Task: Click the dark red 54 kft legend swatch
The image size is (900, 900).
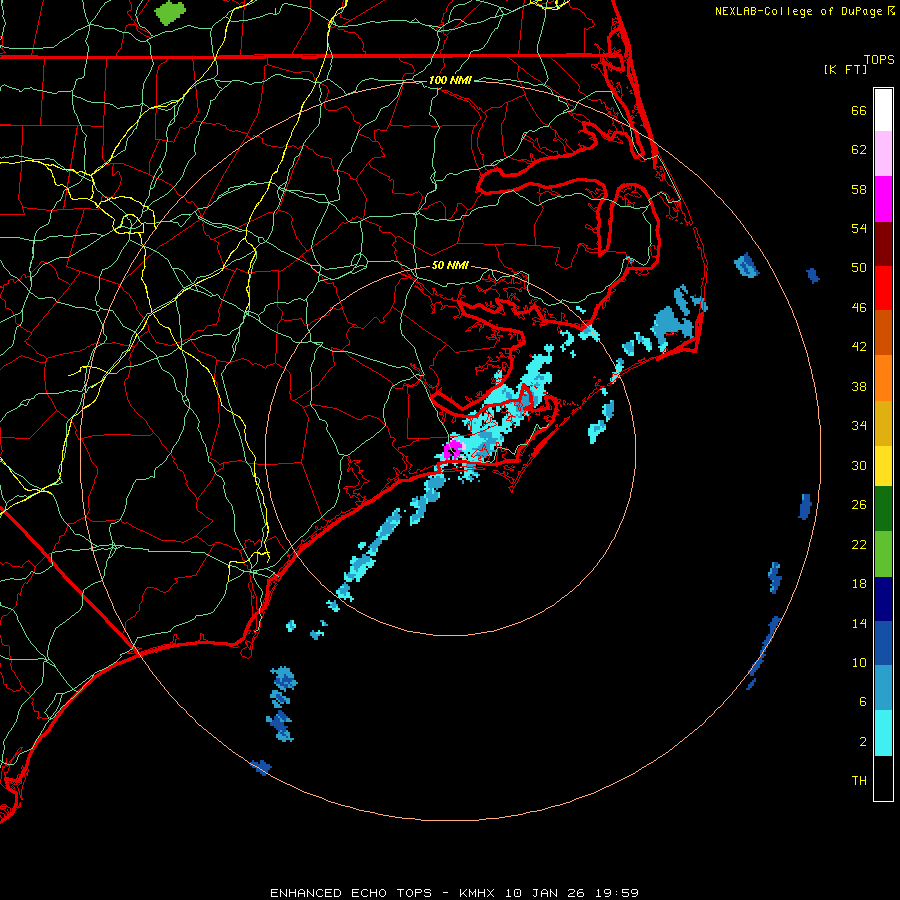Action: (x=883, y=243)
